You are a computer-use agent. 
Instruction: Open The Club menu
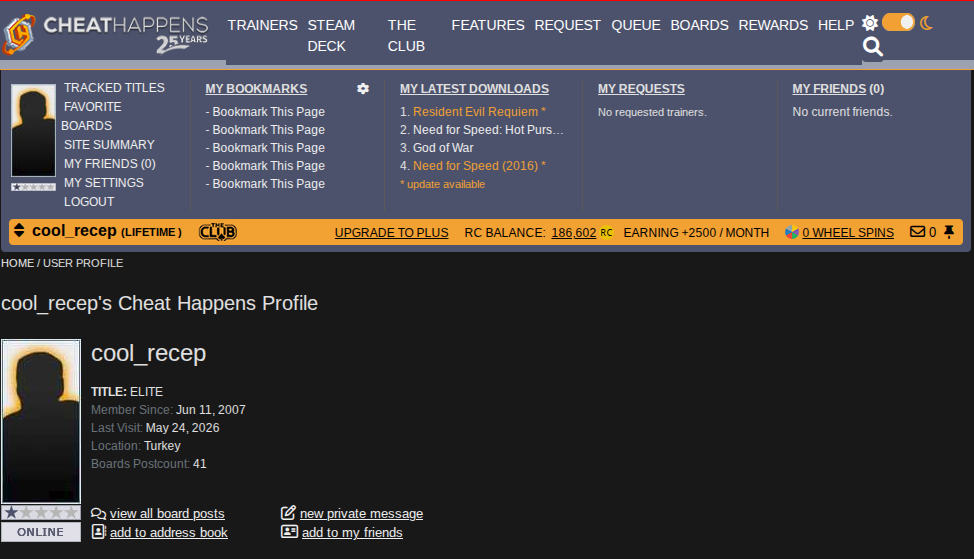(406, 36)
